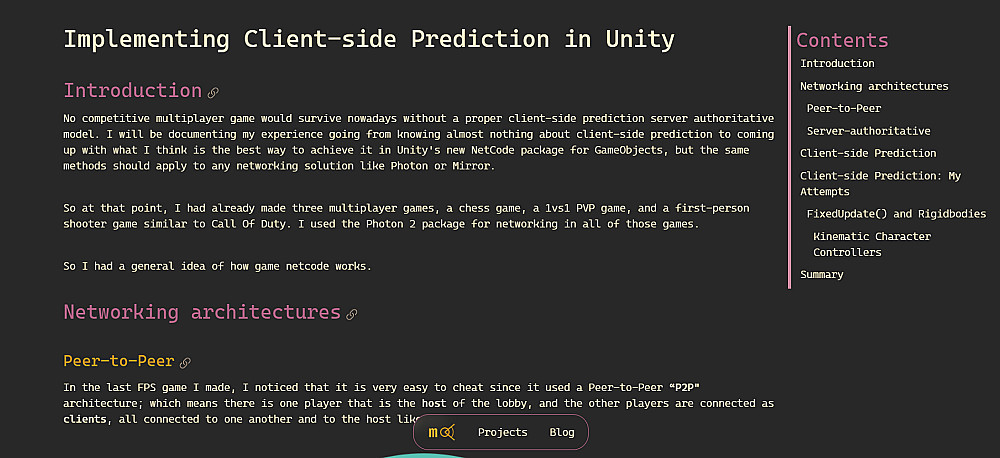Click the Networking architectures section heading

202,312
